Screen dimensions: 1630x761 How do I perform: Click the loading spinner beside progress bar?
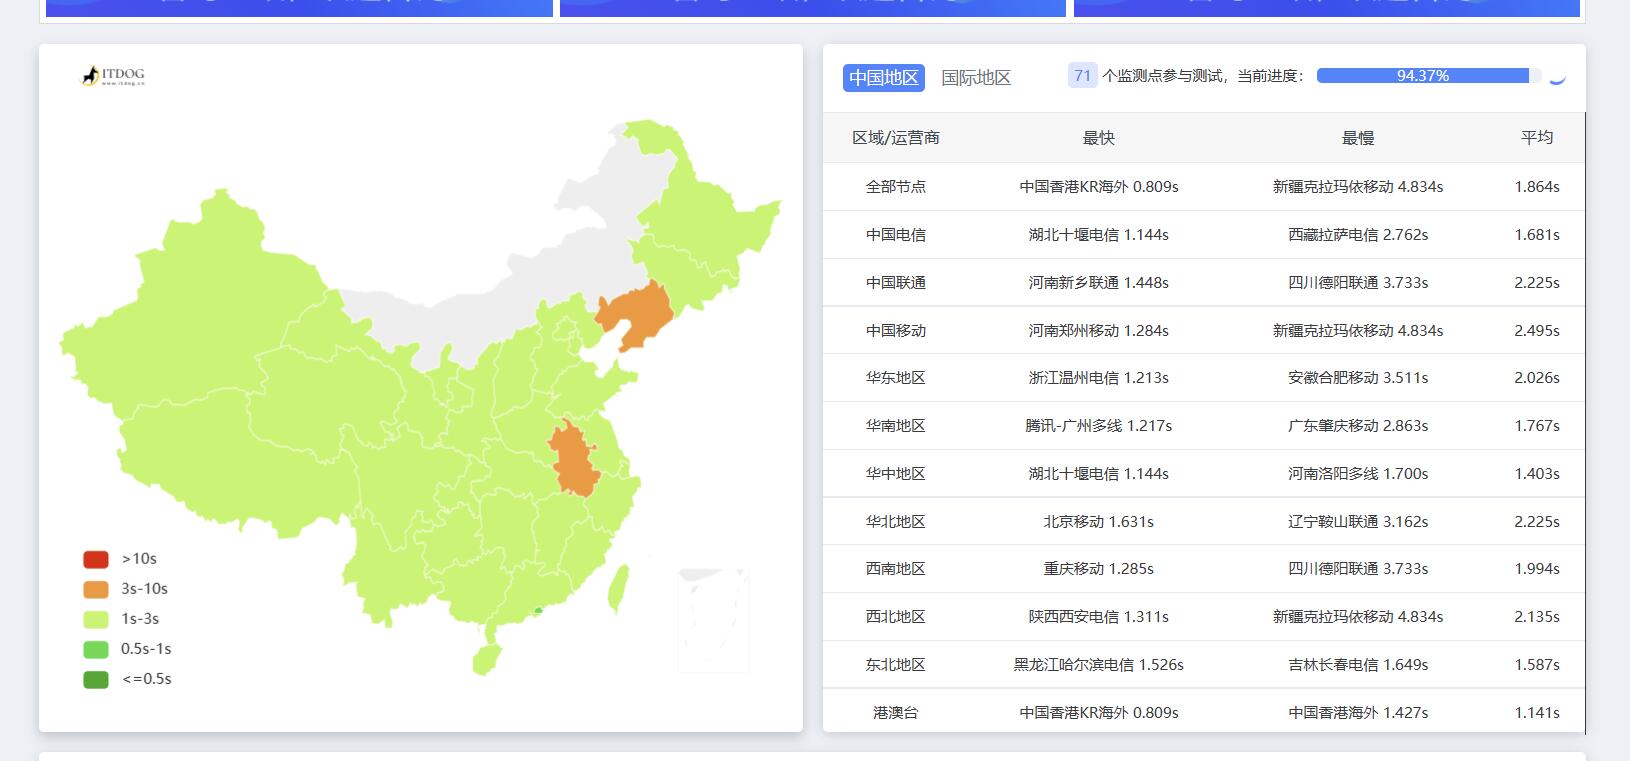tap(1556, 77)
